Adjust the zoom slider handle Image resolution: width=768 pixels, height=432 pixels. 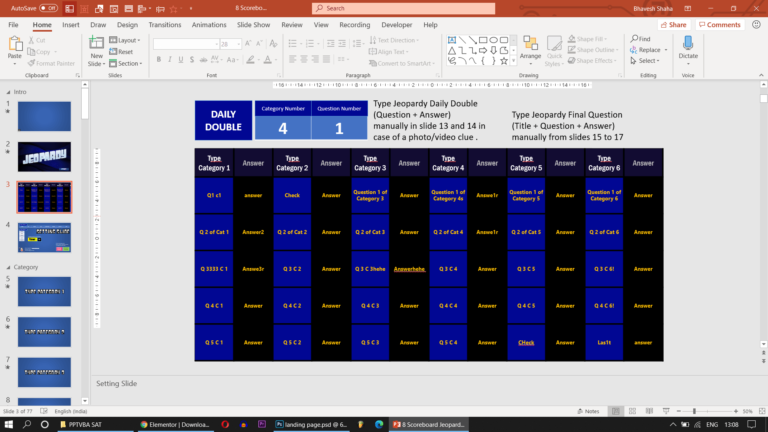(694, 411)
